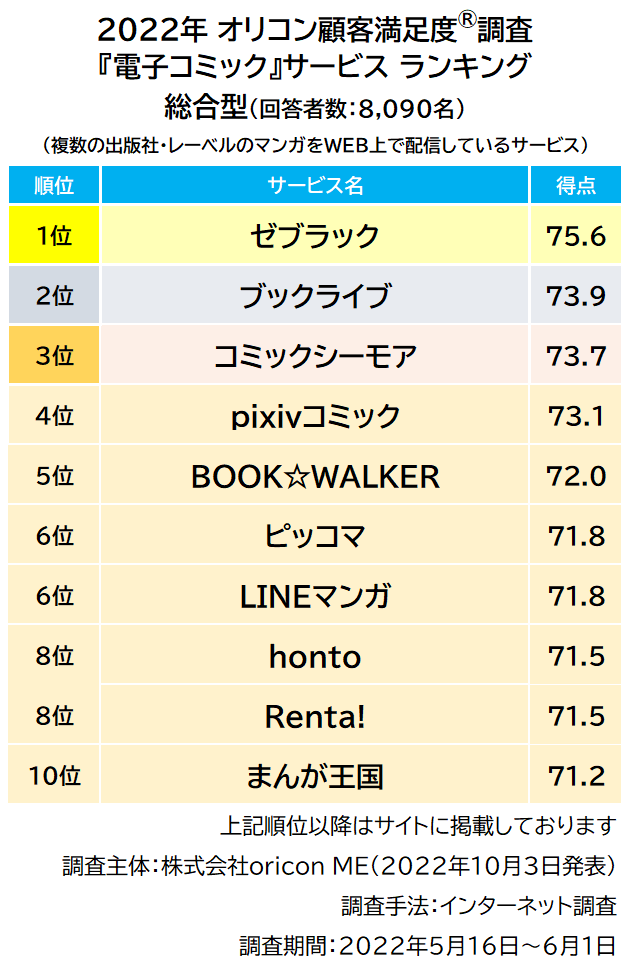Click the 71.2 score cell
Image resolution: width=630 pixels, height=970 pixels.
click(x=576, y=775)
